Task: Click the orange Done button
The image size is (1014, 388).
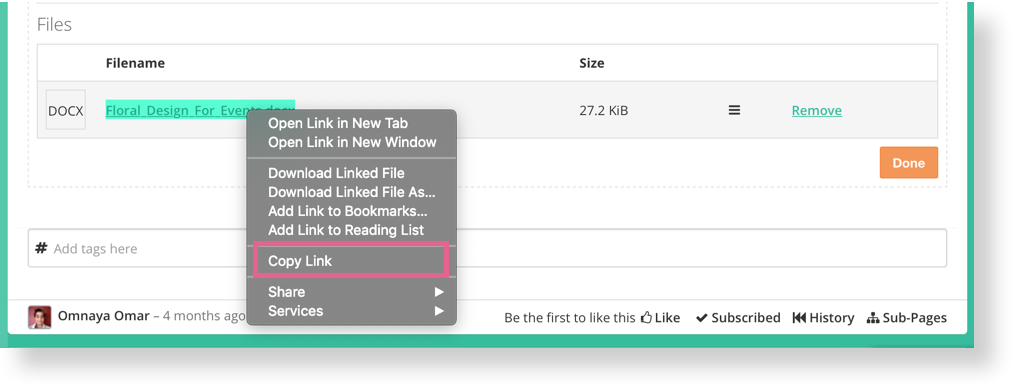Action: pyautogui.click(x=909, y=163)
